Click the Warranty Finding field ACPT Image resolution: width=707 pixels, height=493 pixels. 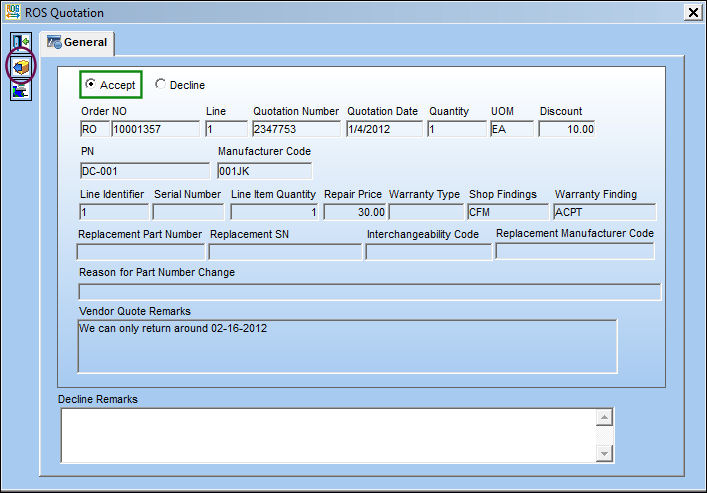pyautogui.click(x=605, y=212)
